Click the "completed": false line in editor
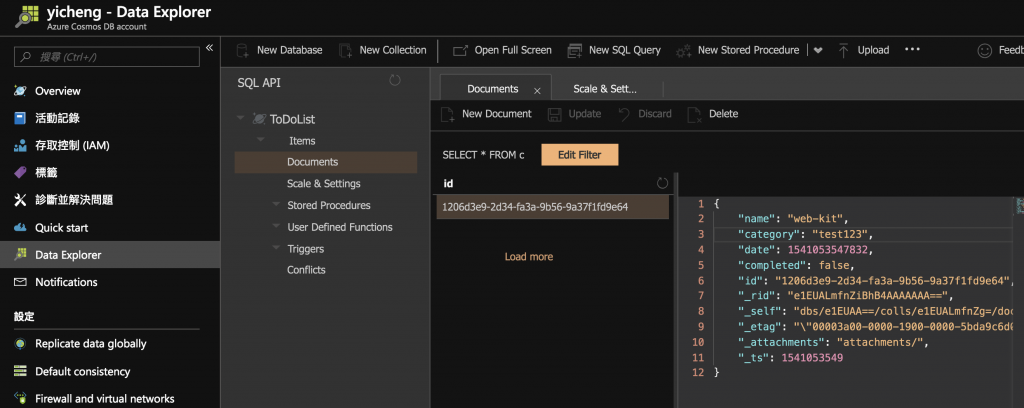Image resolution: width=1024 pixels, height=408 pixels. pyautogui.click(x=795, y=265)
